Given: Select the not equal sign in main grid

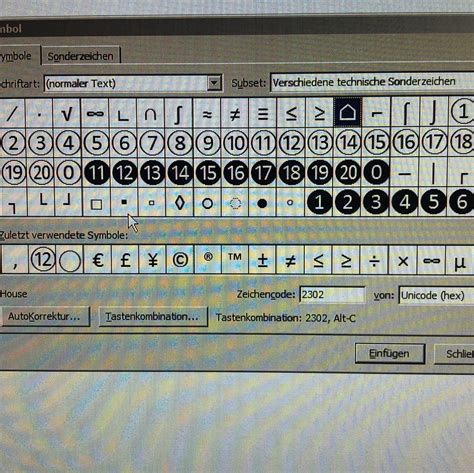Looking at the screenshot, I should [x=235, y=114].
